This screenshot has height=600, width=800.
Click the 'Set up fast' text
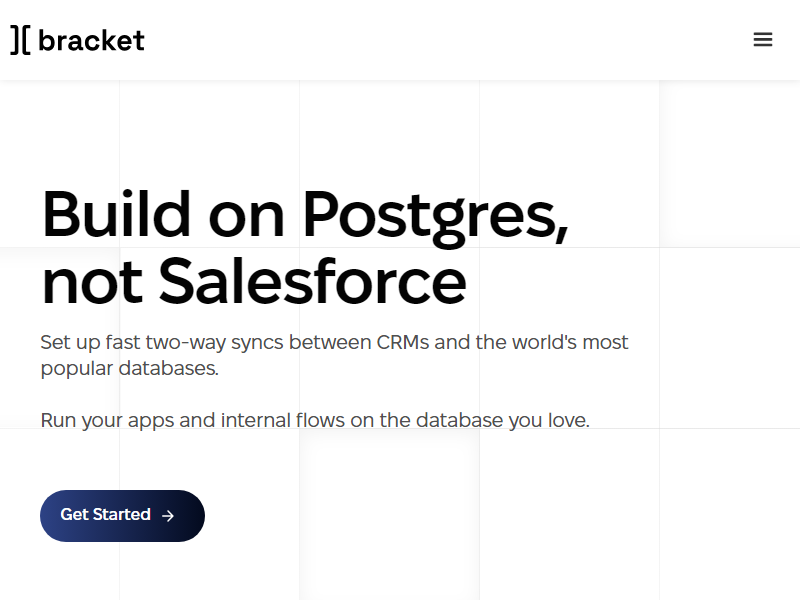click(x=90, y=343)
